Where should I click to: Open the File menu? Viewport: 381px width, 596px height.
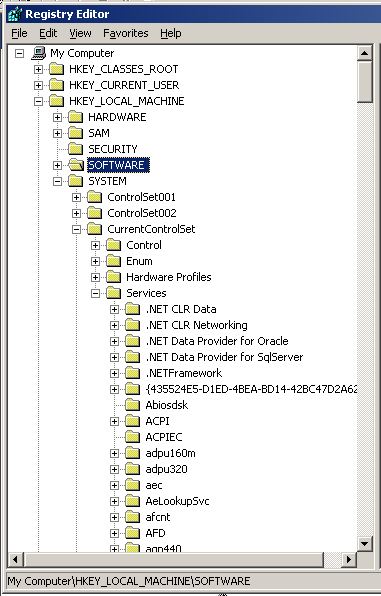(19, 33)
